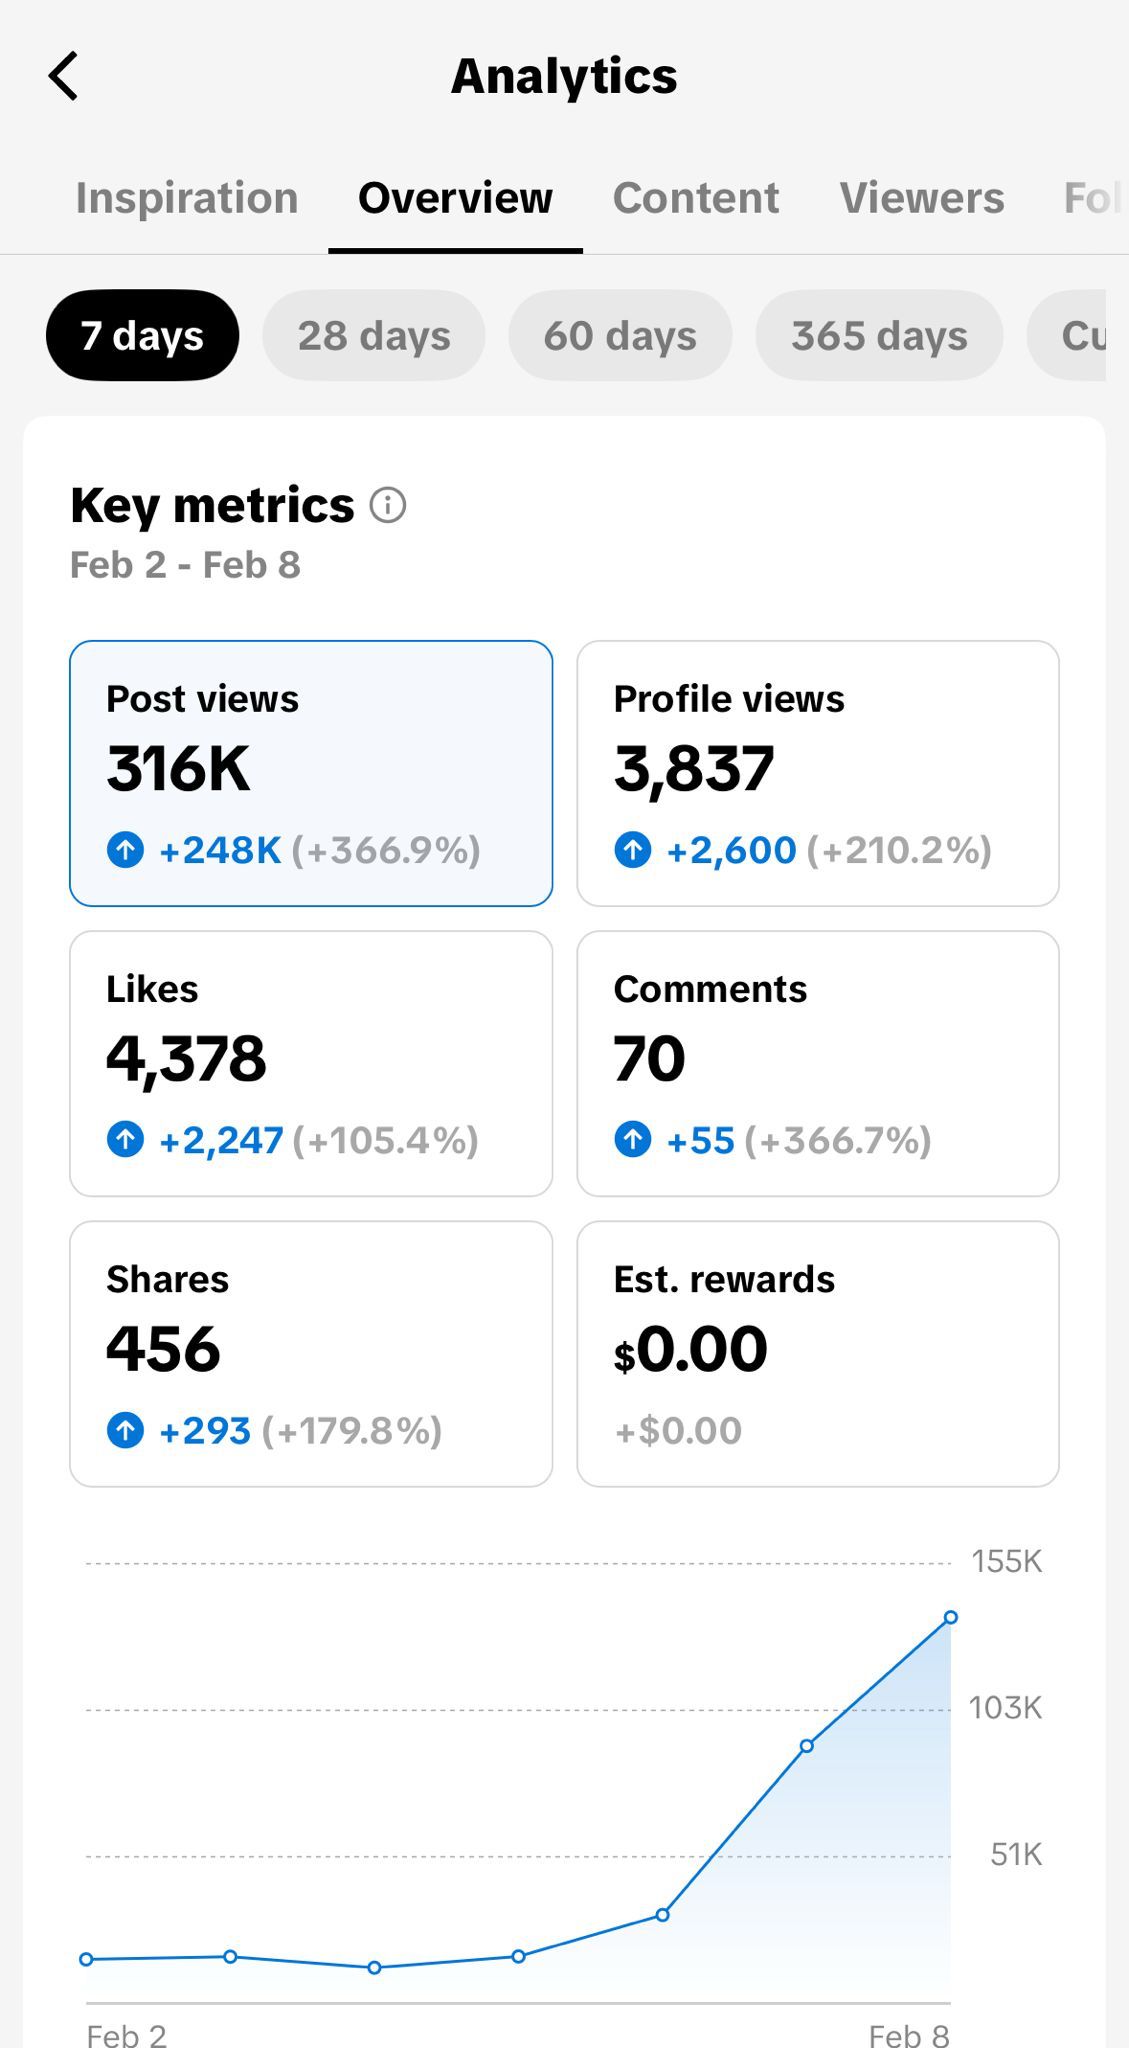Select the 7 days range
This screenshot has height=2048, width=1129.
coord(142,336)
